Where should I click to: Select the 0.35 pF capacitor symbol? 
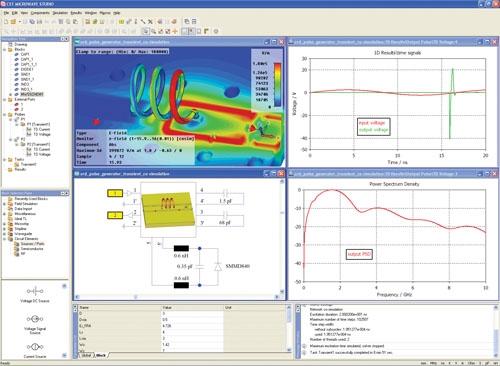199,266
